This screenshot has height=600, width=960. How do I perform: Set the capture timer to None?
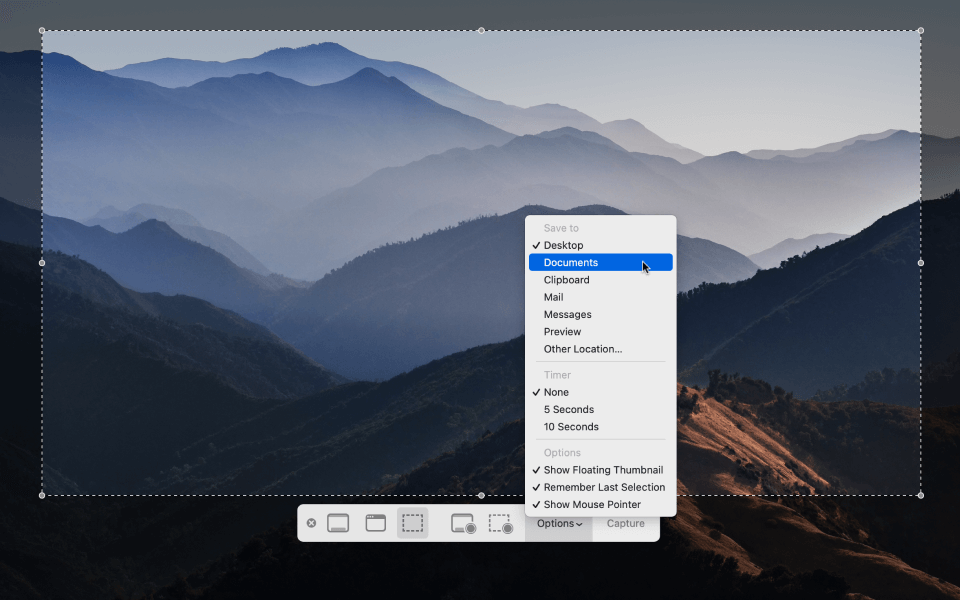(x=557, y=392)
